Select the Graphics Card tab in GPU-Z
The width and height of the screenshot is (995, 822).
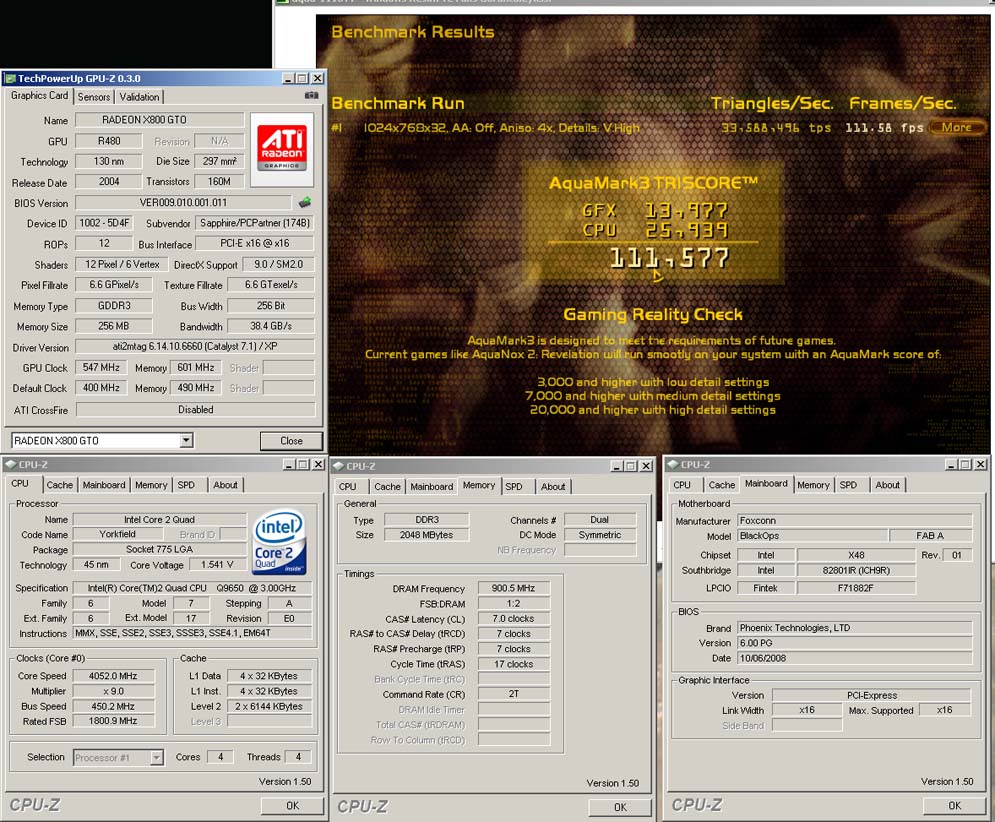click(39, 95)
